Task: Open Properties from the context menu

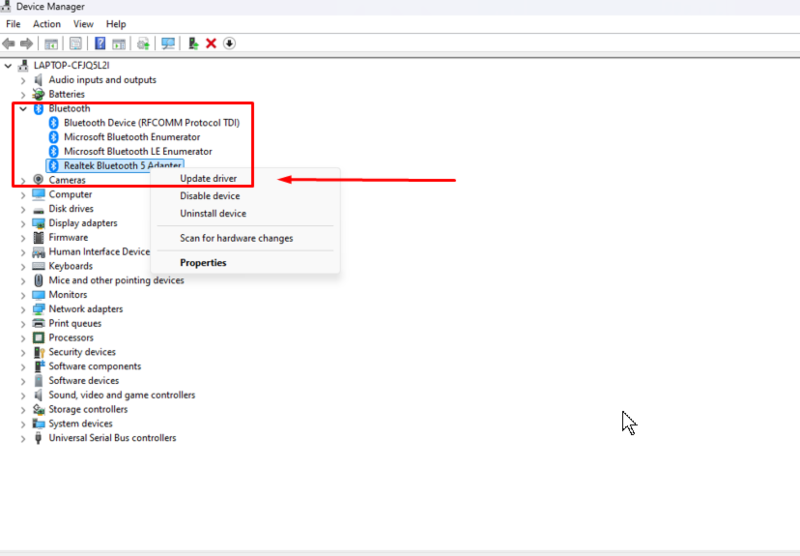Action: [203, 263]
